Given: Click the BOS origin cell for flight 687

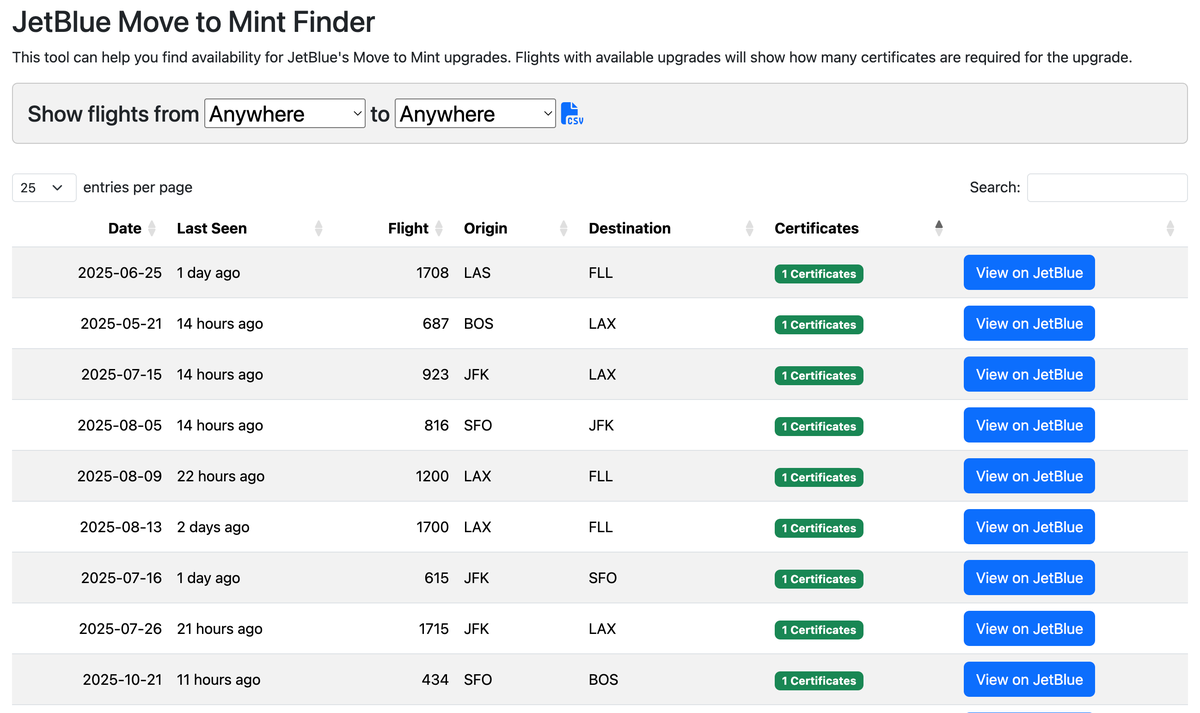Looking at the screenshot, I should [479, 324].
